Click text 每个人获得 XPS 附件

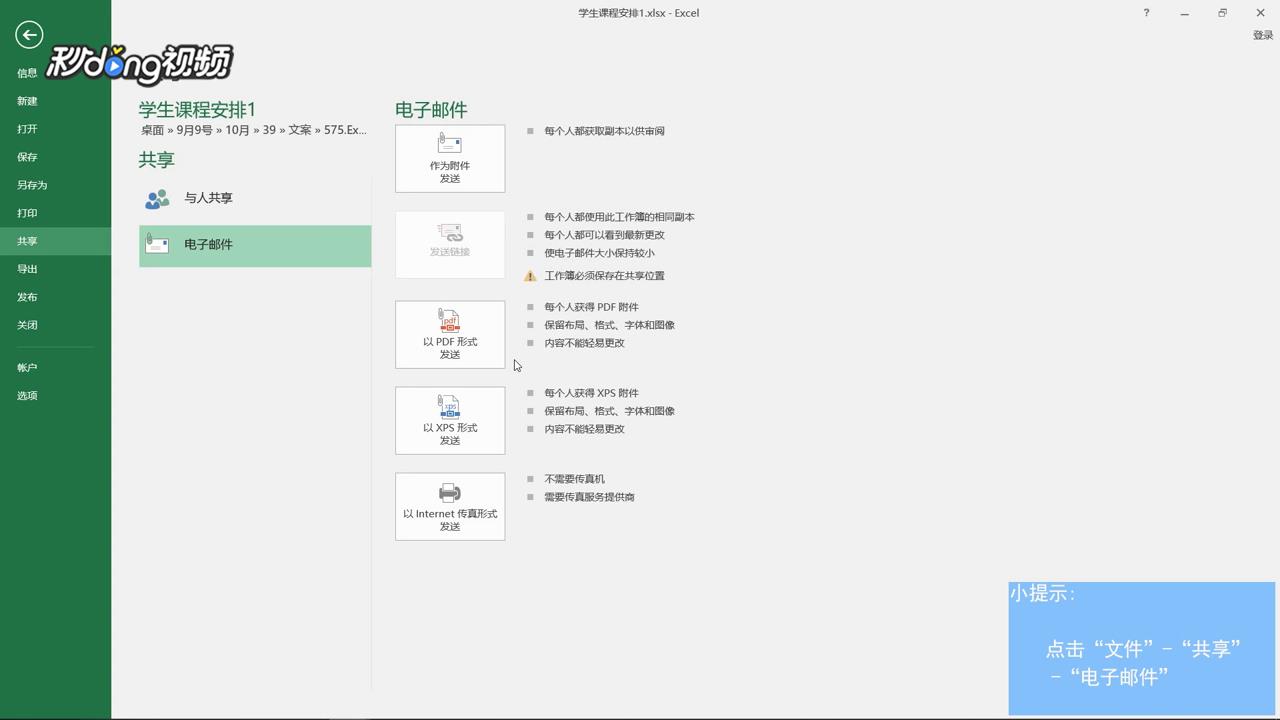pyautogui.click(x=591, y=393)
